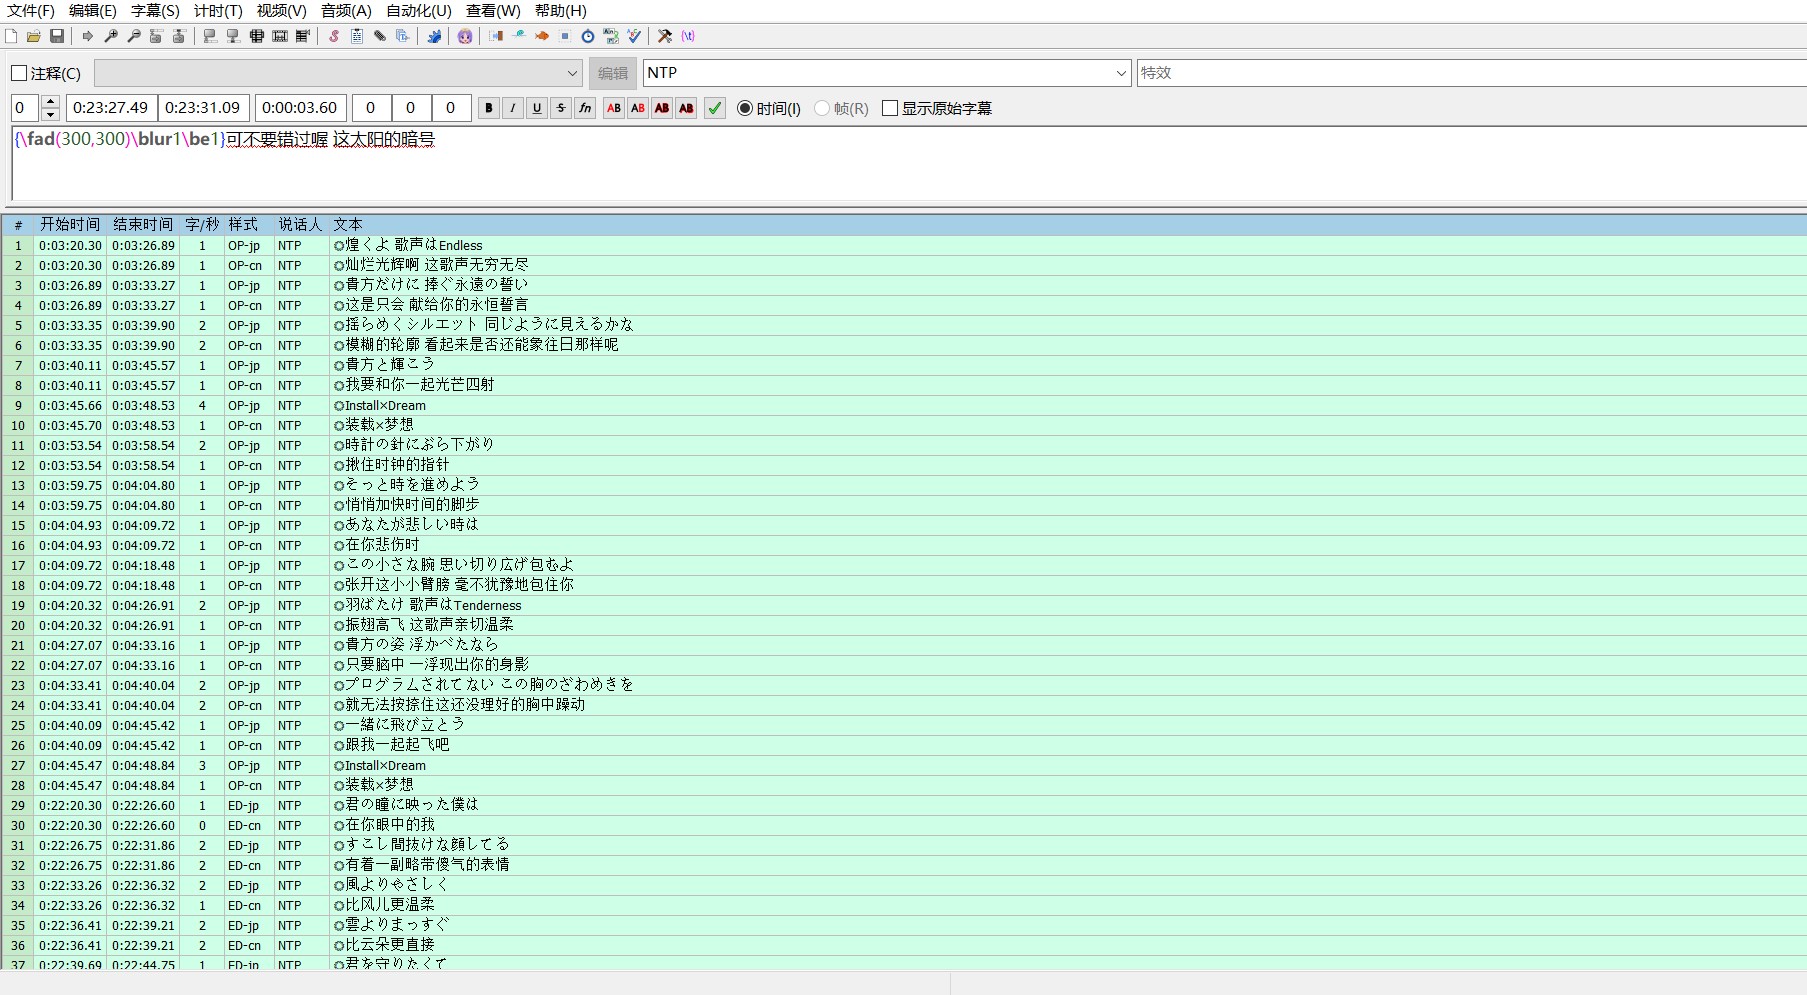The image size is (1807, 995).
Task: Decrease layer number with down arrow
Action: [x=51, y=114]
